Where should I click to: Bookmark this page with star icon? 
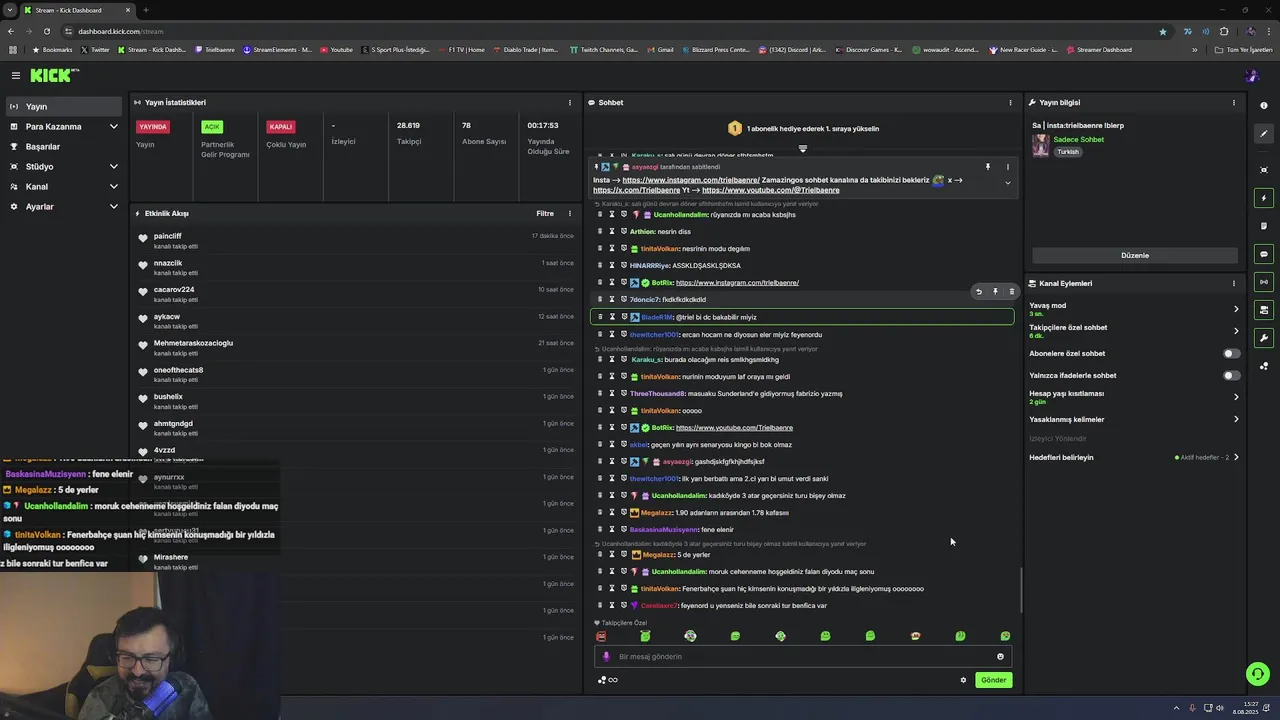[x=1162, y=31]
